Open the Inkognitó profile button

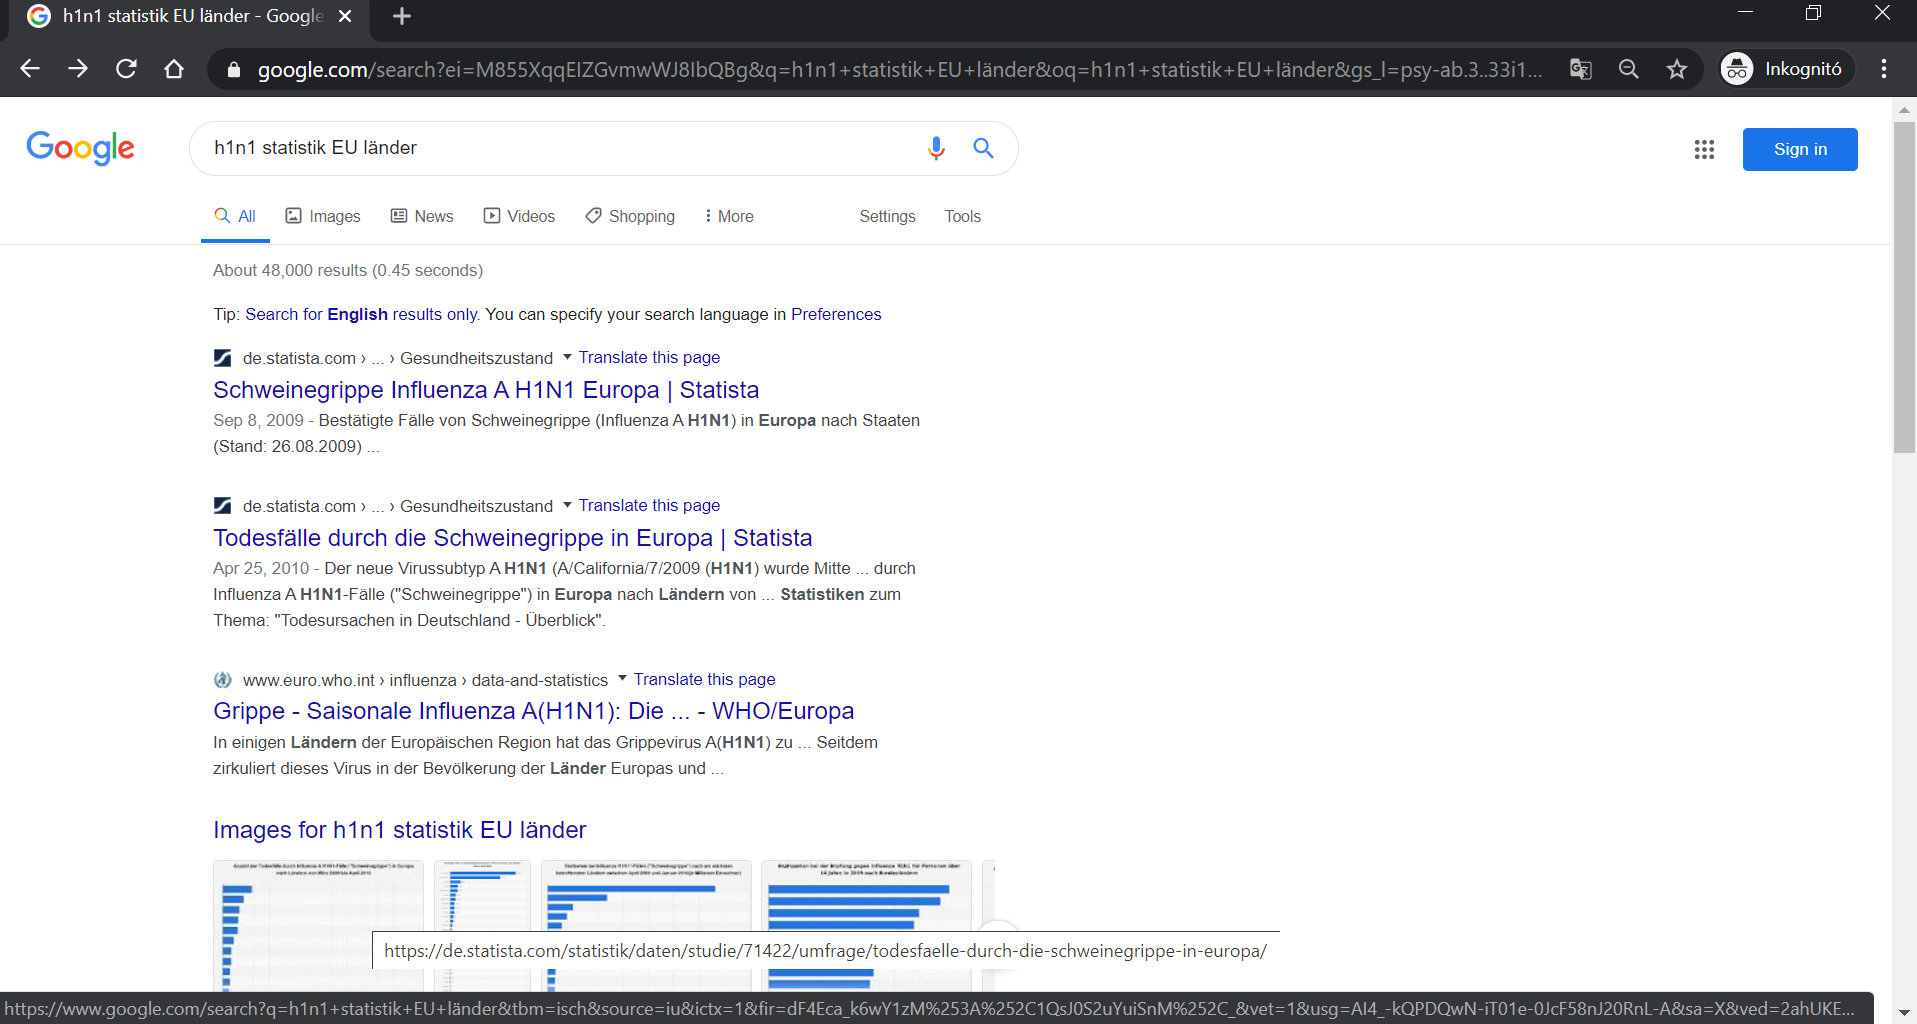pyautogui.click(x=1786, y=69)
